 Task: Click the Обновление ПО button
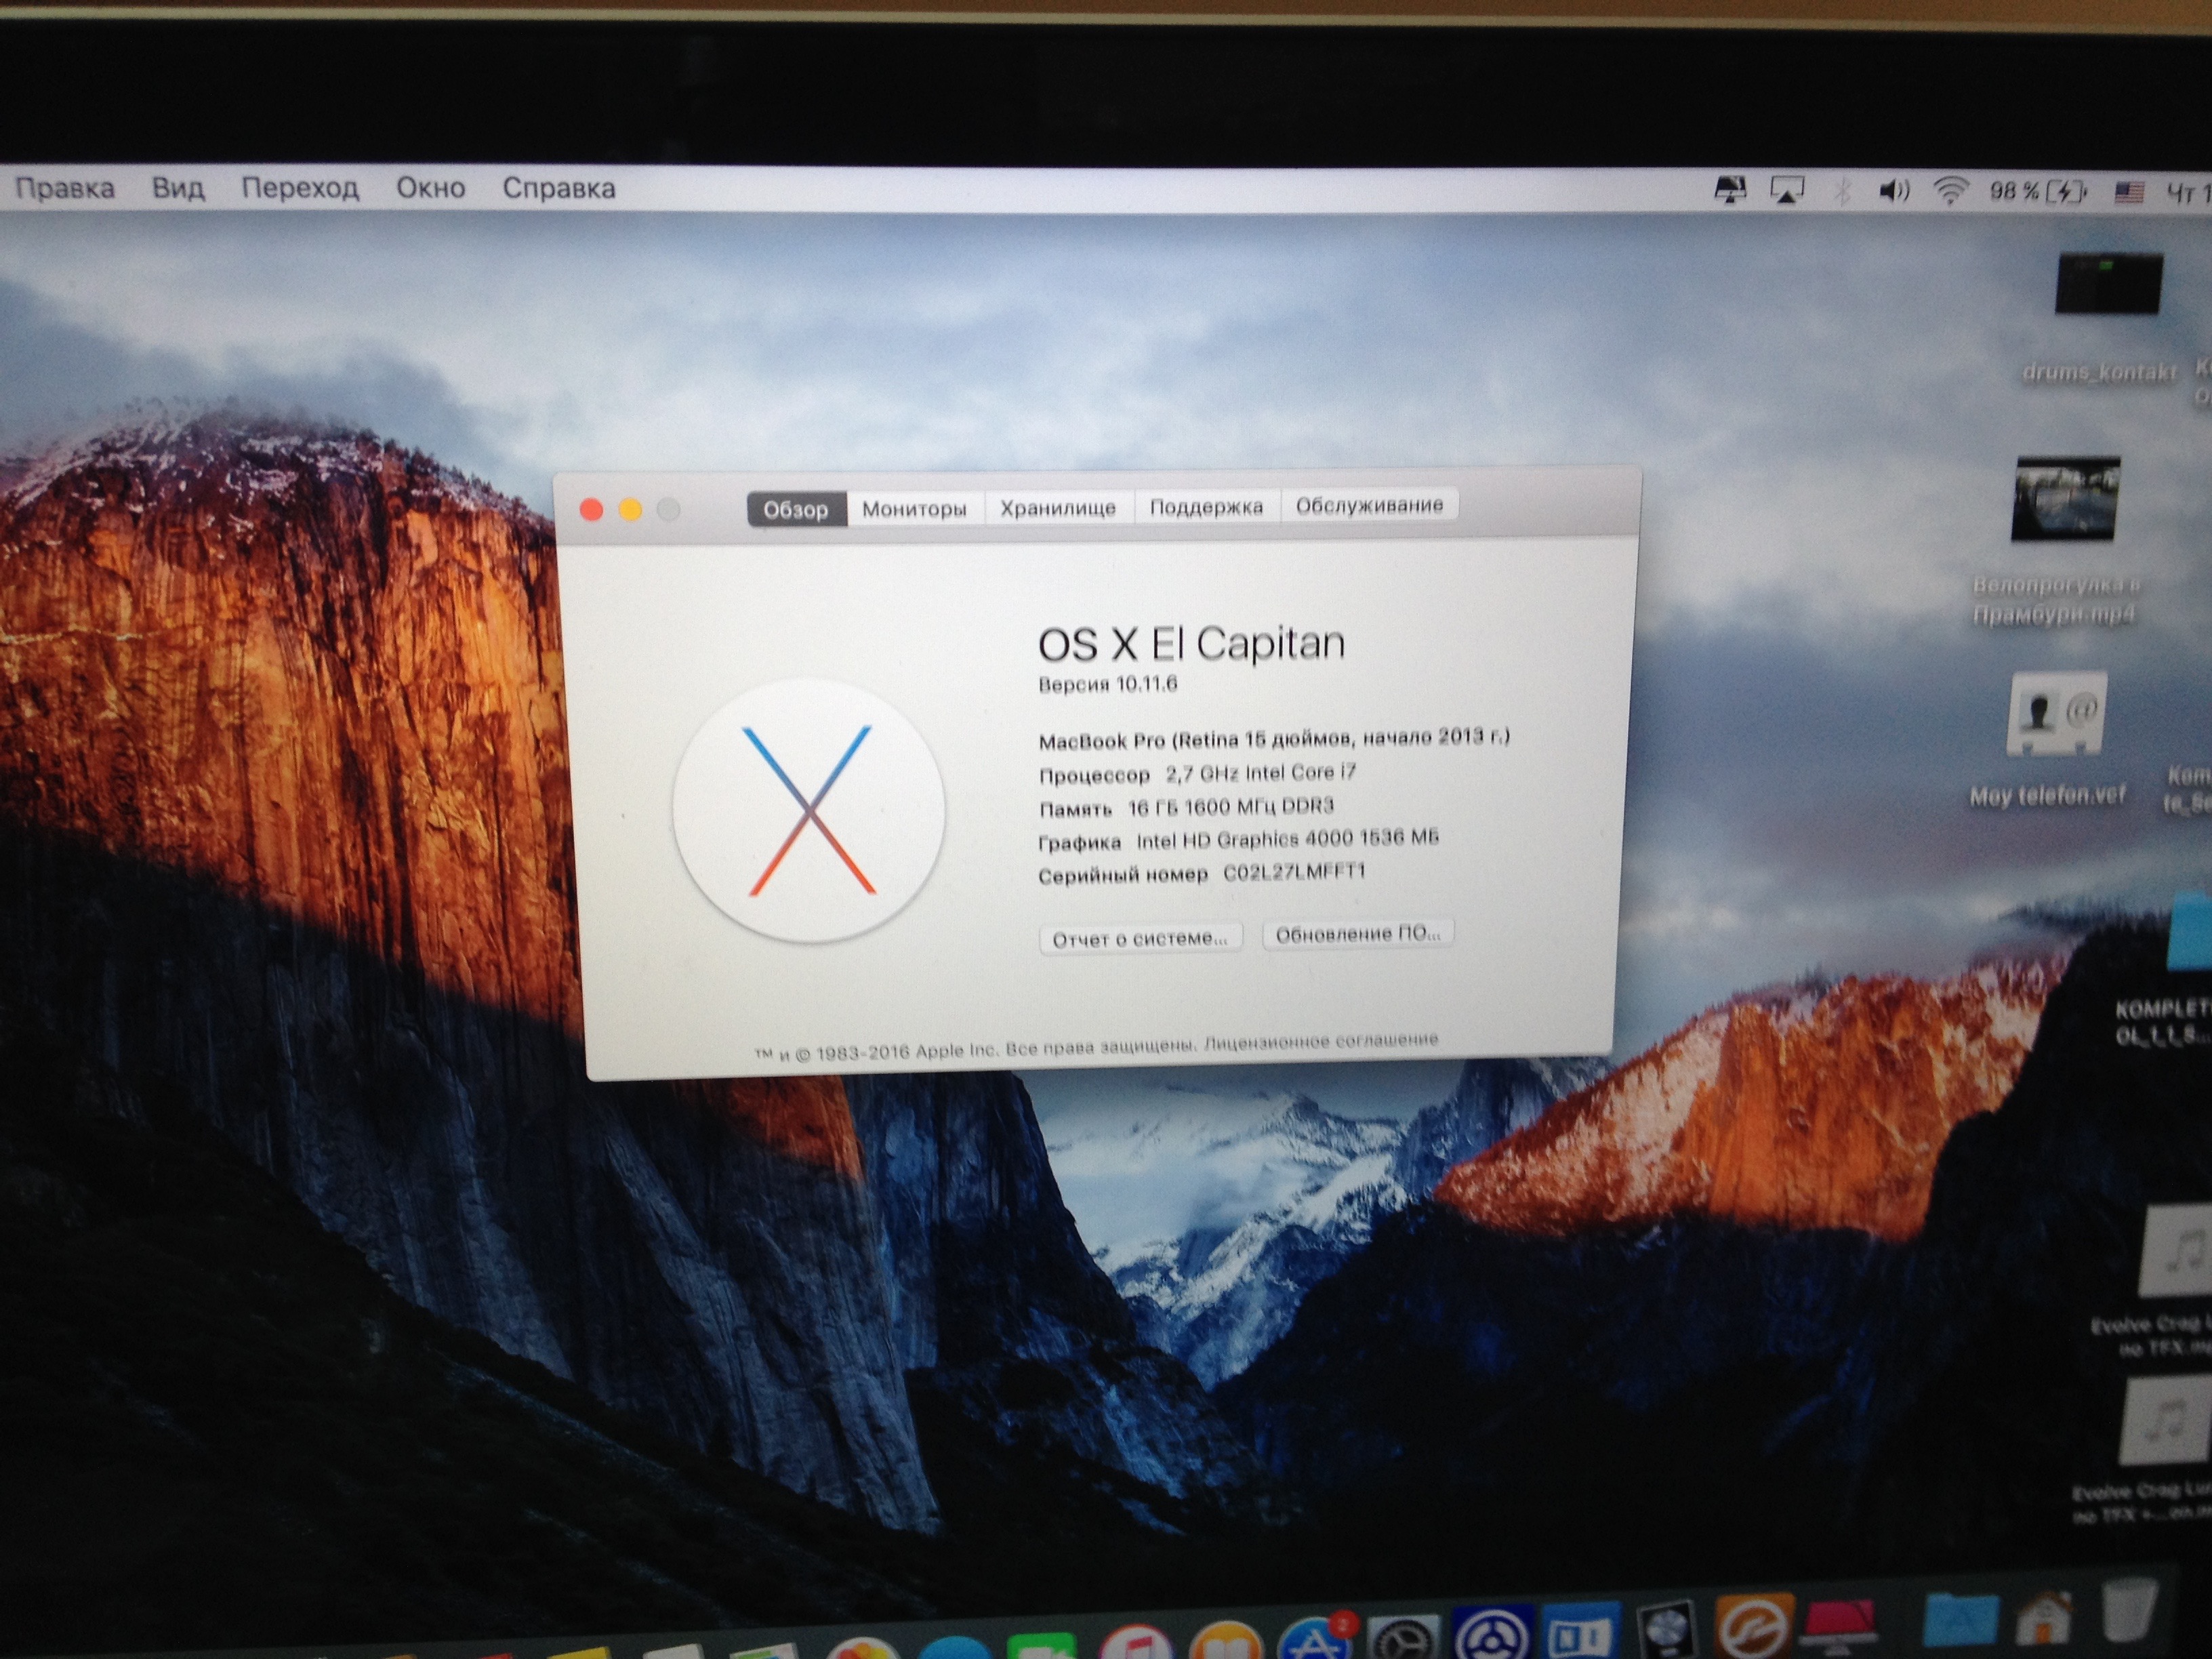1357,934
